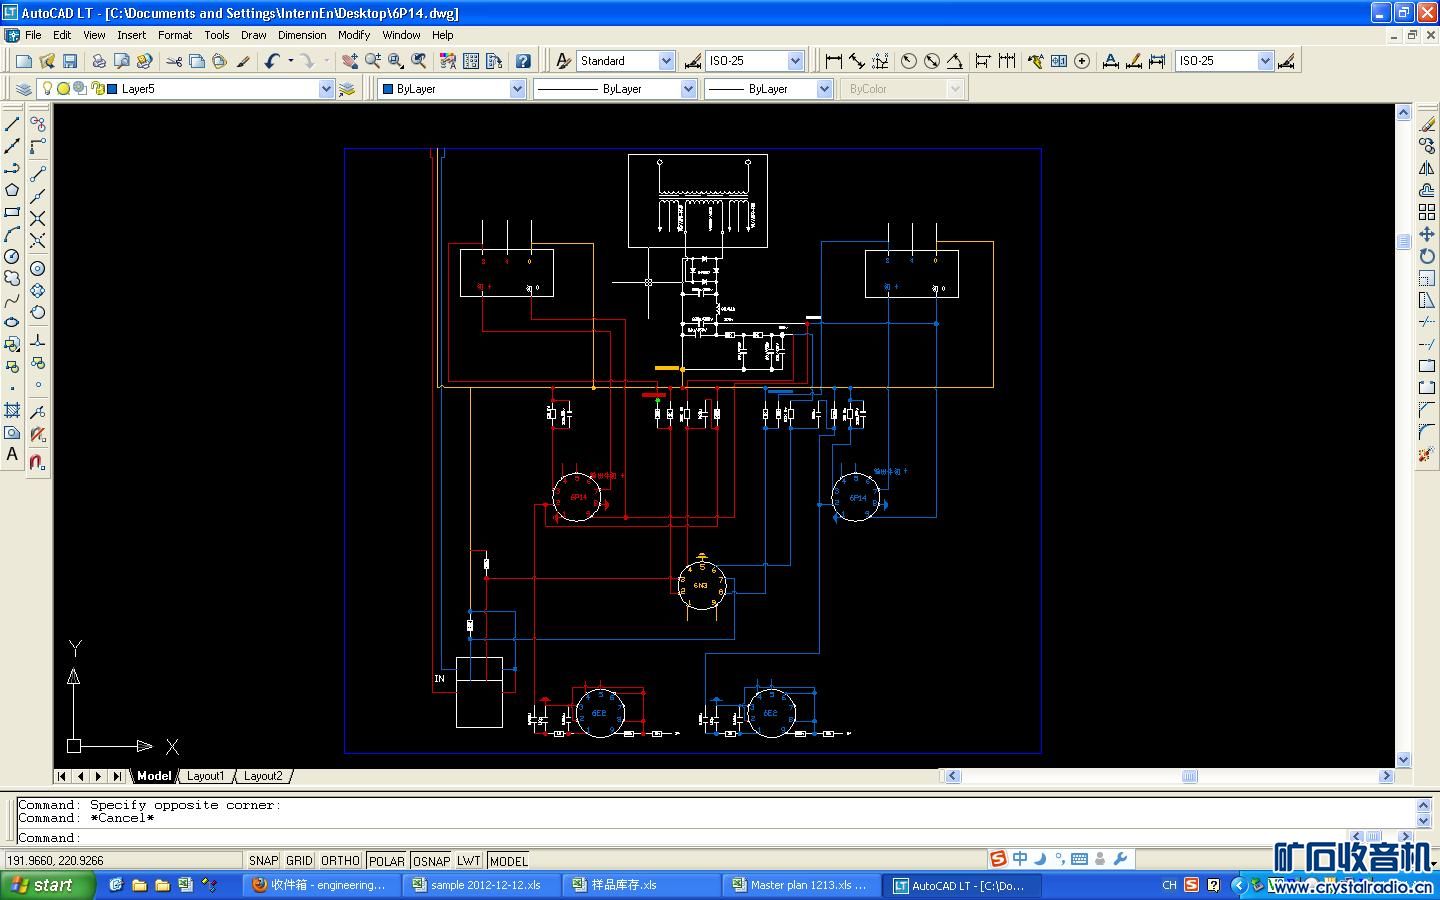Switch to the Layout1 tab
The width and height of the screenshot is (1440, 900).
click(x=206, y=776)
